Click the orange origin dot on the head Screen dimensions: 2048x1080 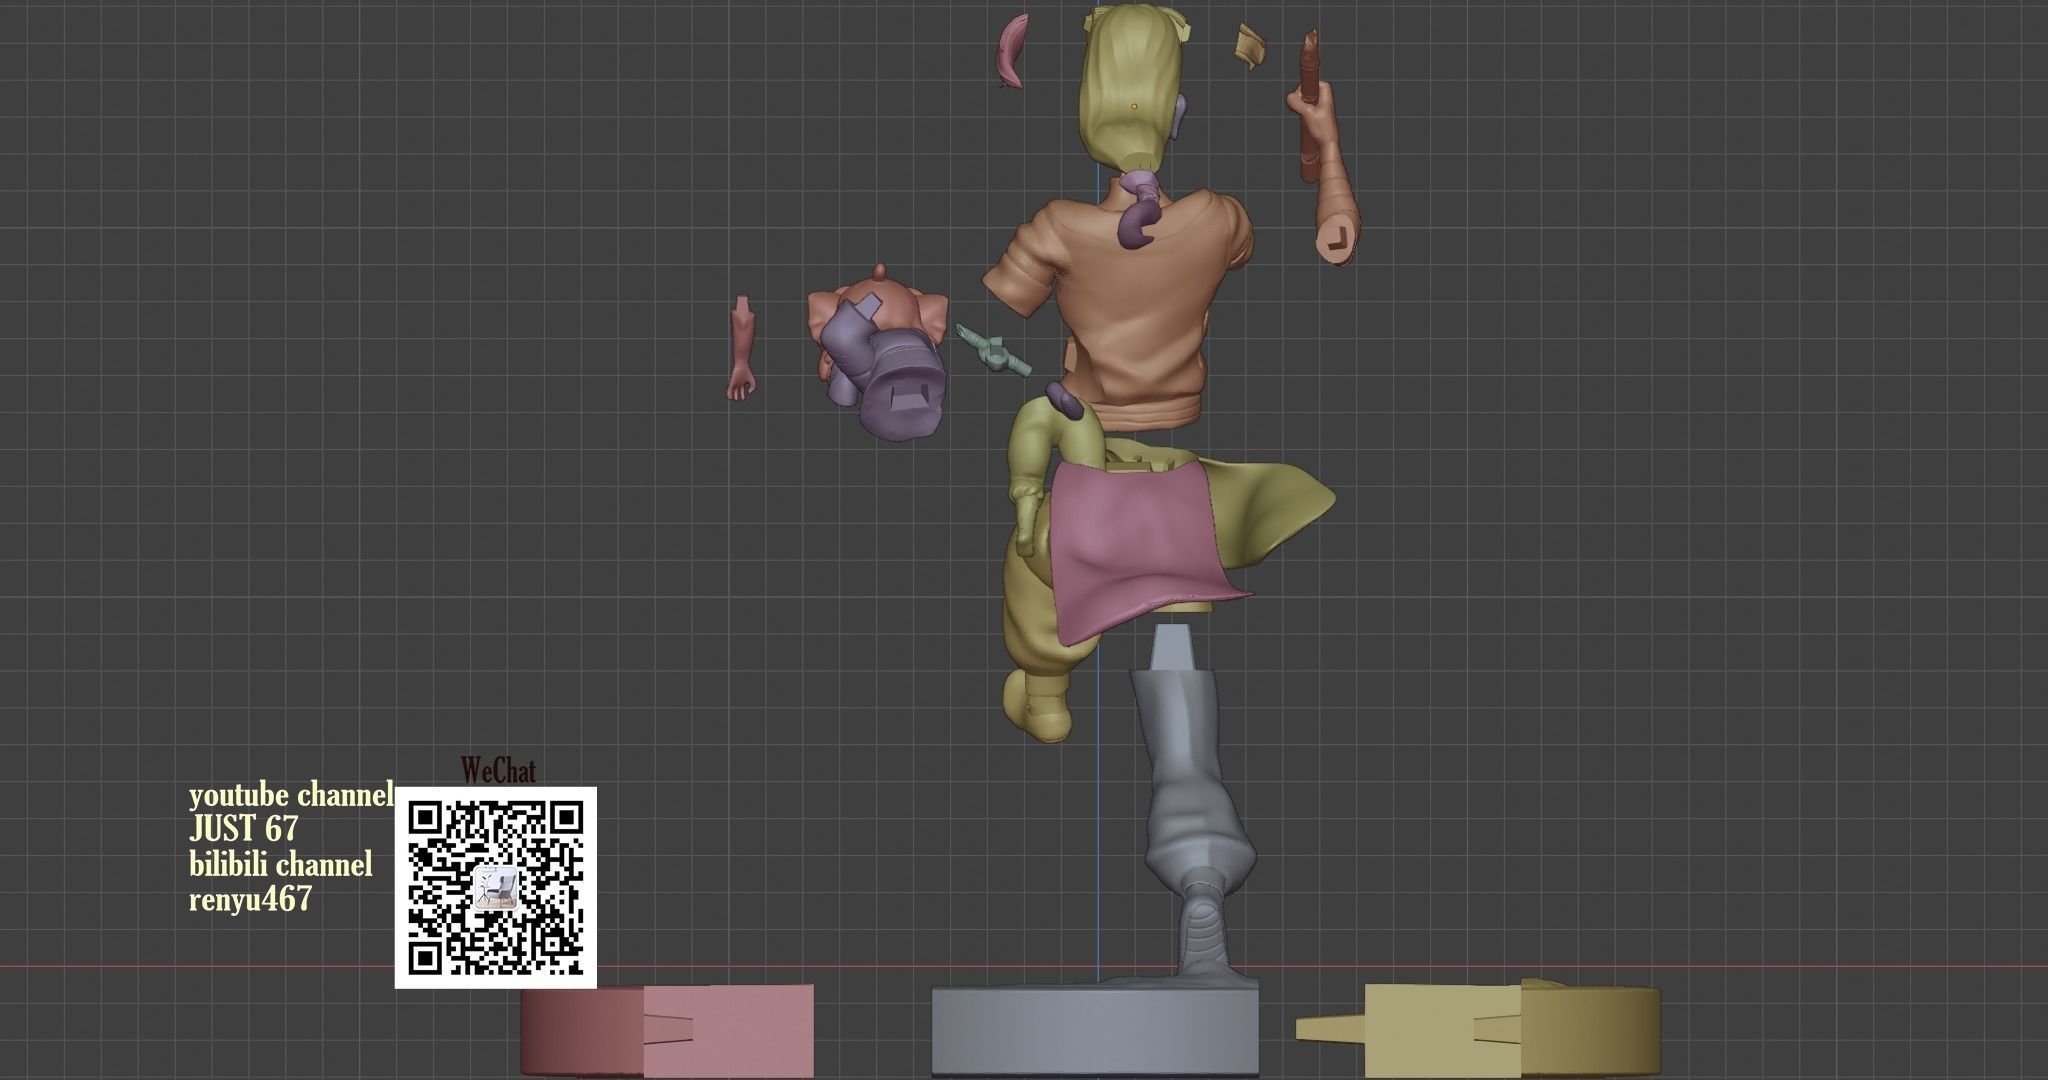(1133, 105)
